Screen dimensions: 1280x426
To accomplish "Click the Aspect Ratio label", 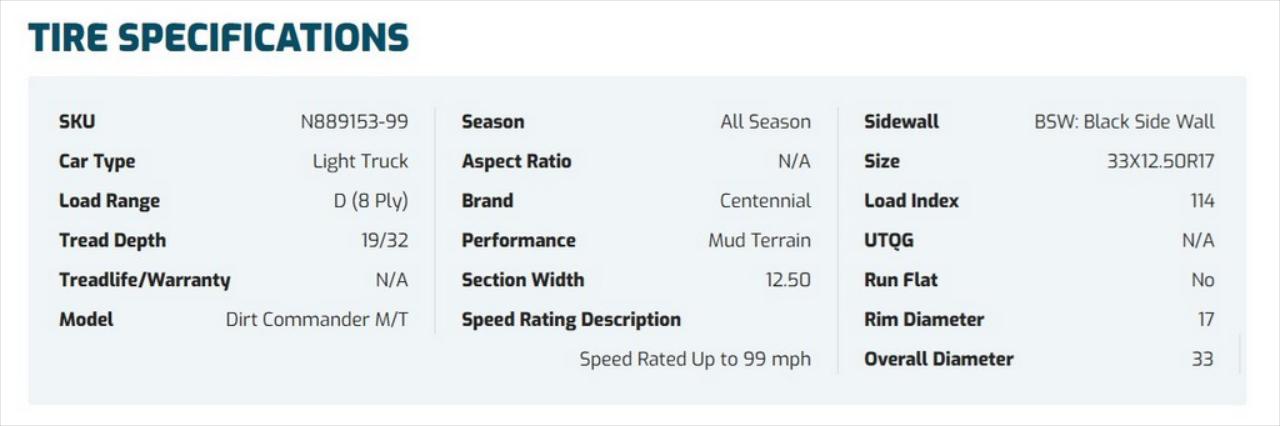I will [x=516, y=161].
